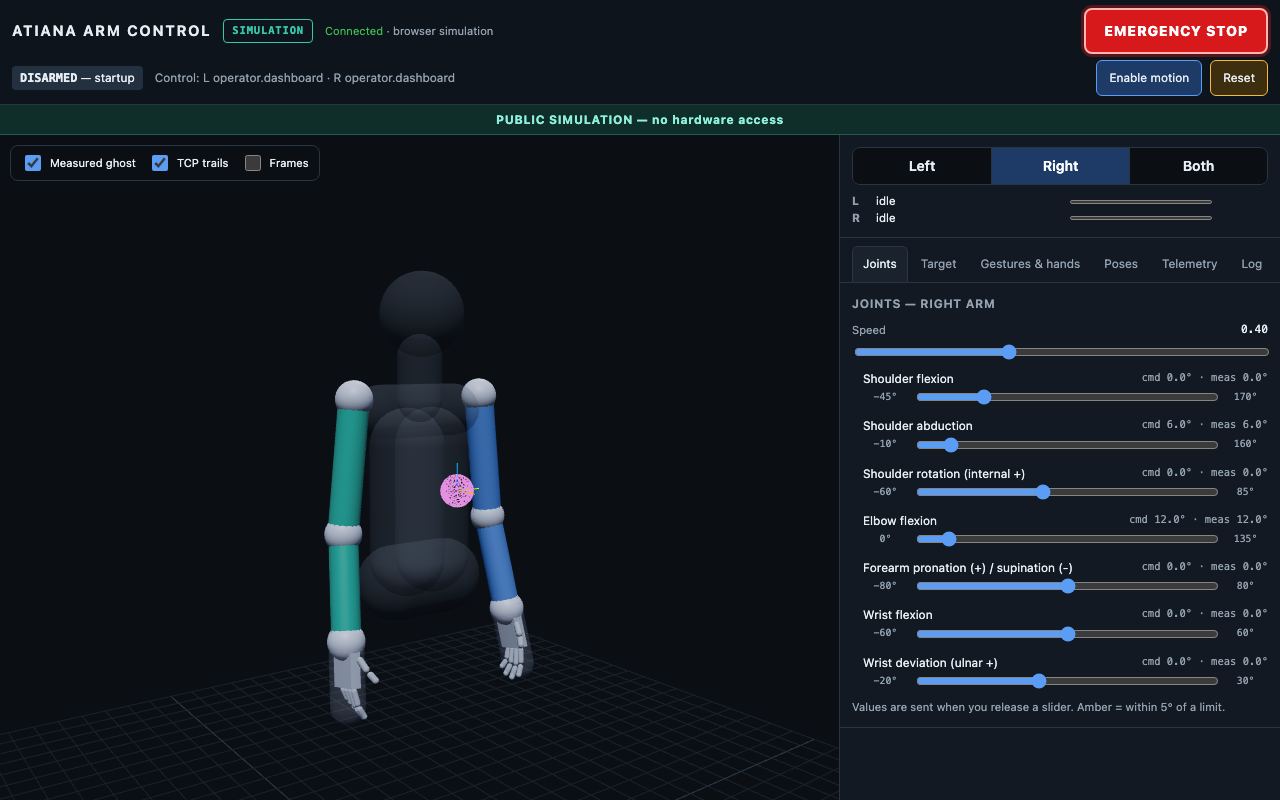
Task: Click the Elbow flexion '135°' limit label
Action: click(1245, 539)
